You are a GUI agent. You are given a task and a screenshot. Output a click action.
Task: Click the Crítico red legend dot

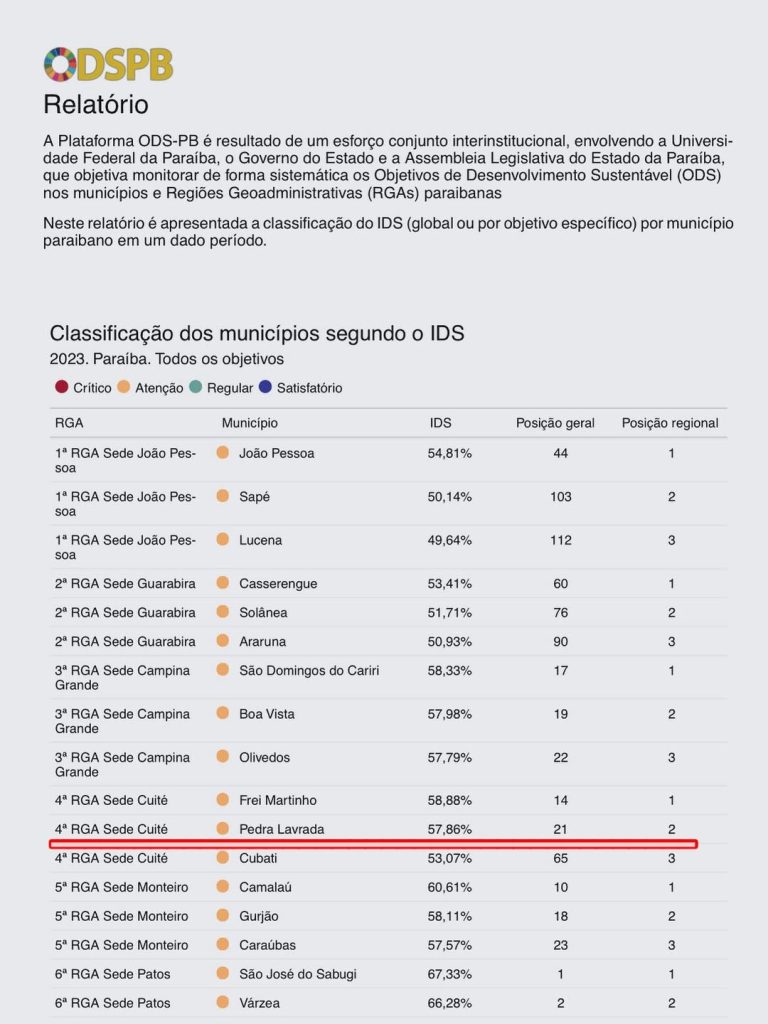coord(61,387)
